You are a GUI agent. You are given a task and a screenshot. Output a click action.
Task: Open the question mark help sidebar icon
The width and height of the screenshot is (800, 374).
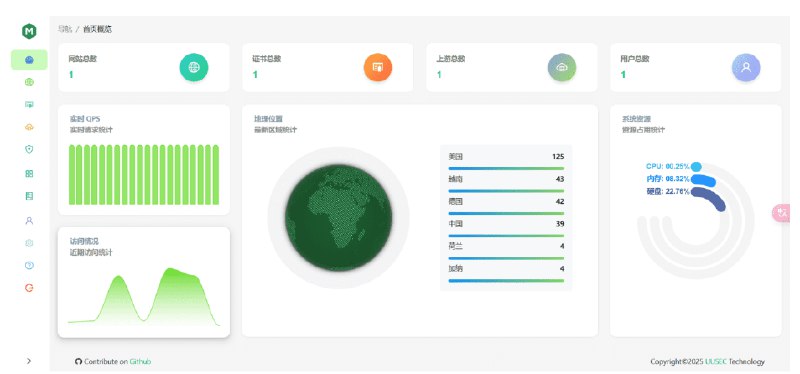[29, 265]
